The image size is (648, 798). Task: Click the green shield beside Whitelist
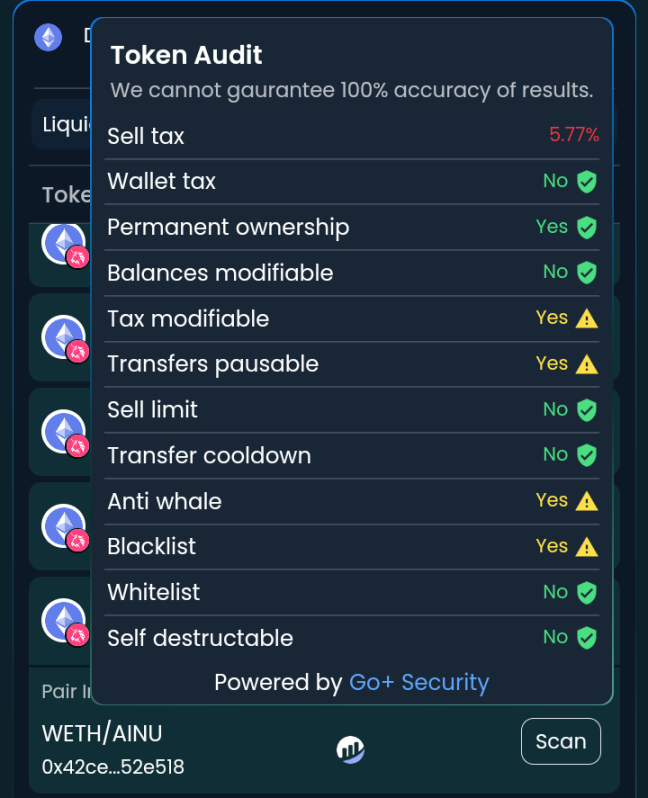pyautogui.click(x=587, y=593)
